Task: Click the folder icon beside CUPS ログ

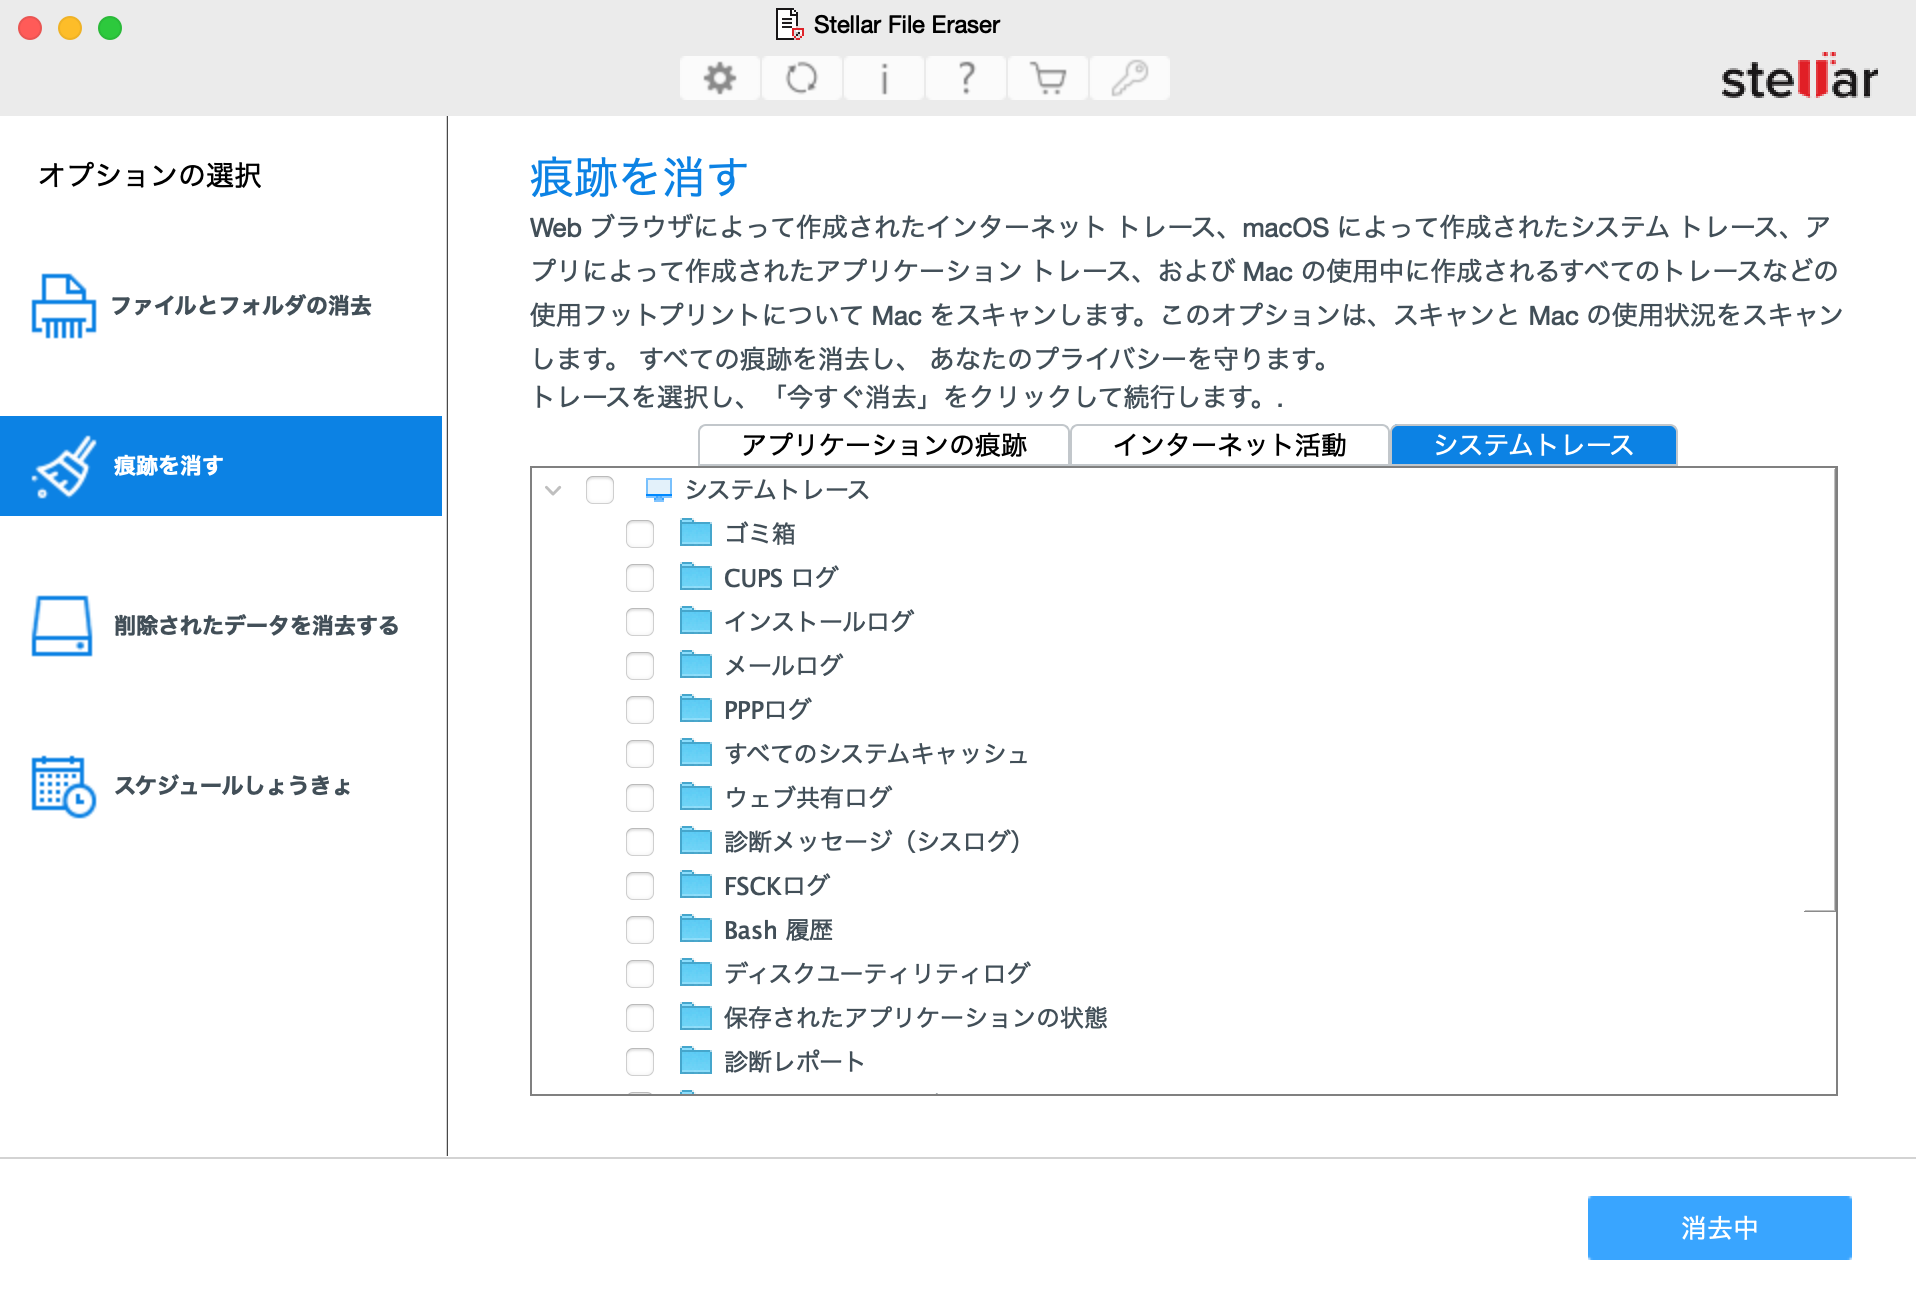Action: click(x=696, y=577)
